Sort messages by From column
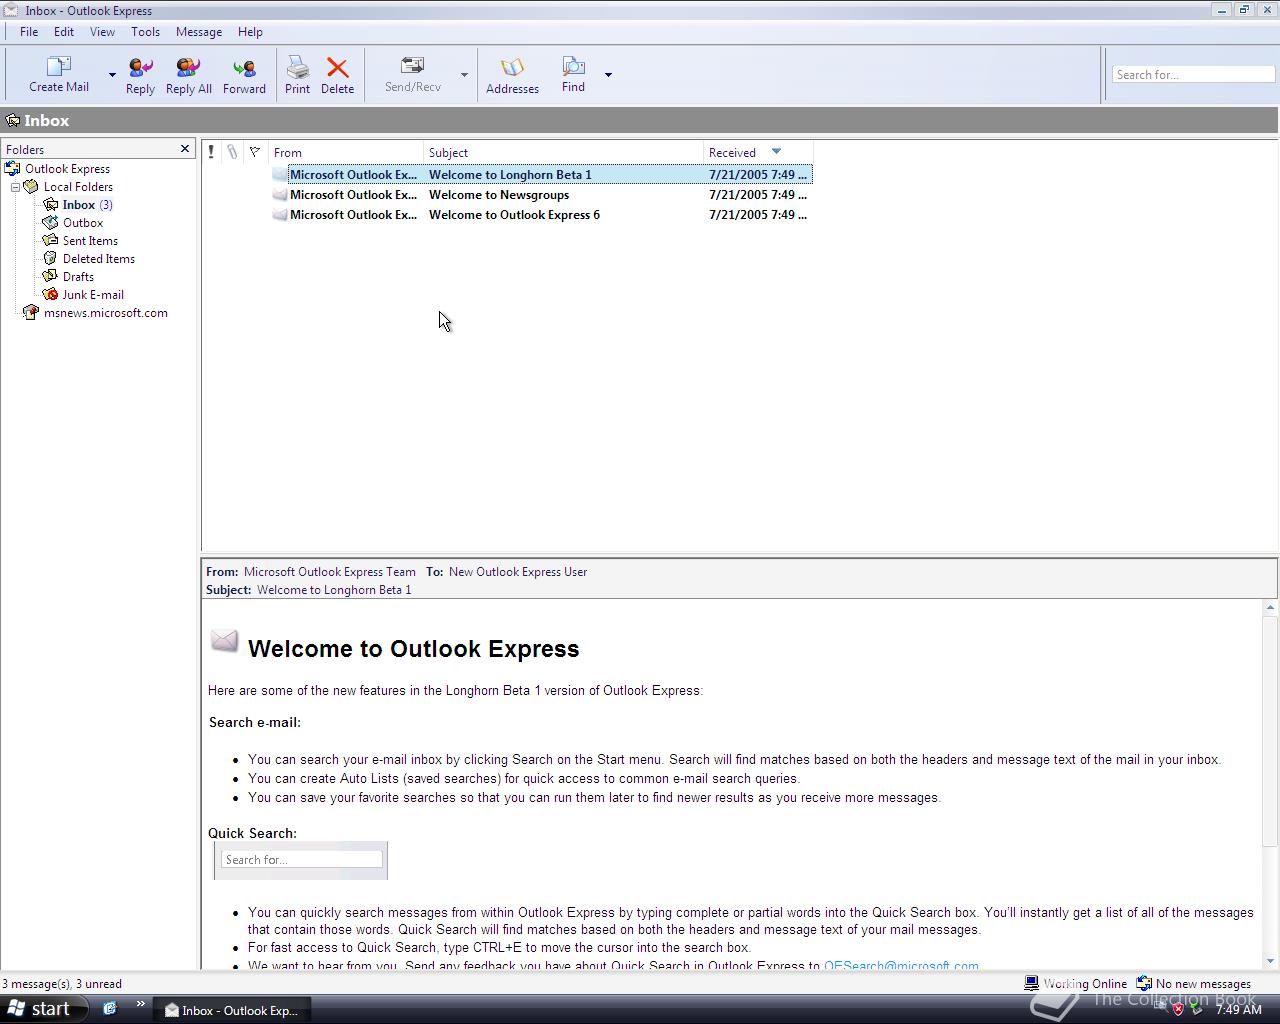1280x1024 pixels. point(346,152)
